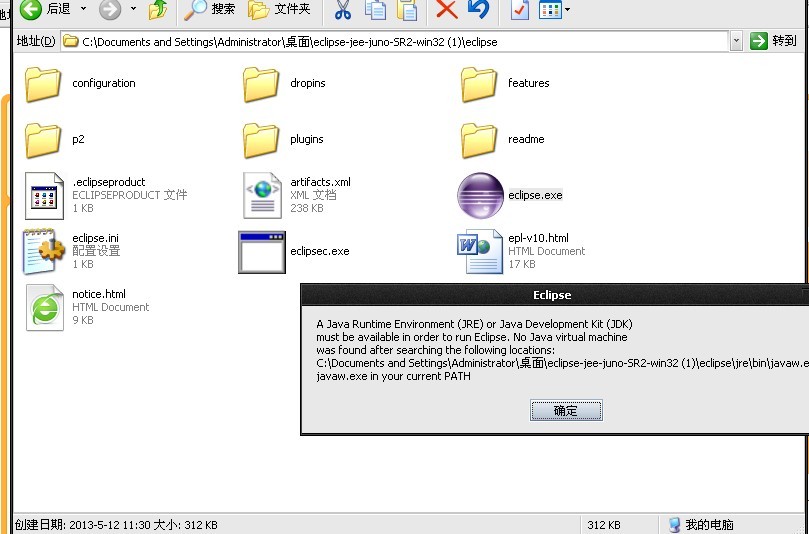Open the forward history dropdown arrow
This screenshot has width=809, height=534.
pyautogui.click(x=134, y=9)
